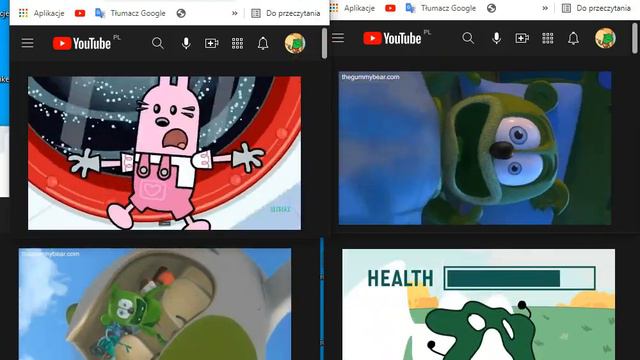Open notifications bell in left window
The width and height of the screenshot is (640, 360).
tap(263, 43)
